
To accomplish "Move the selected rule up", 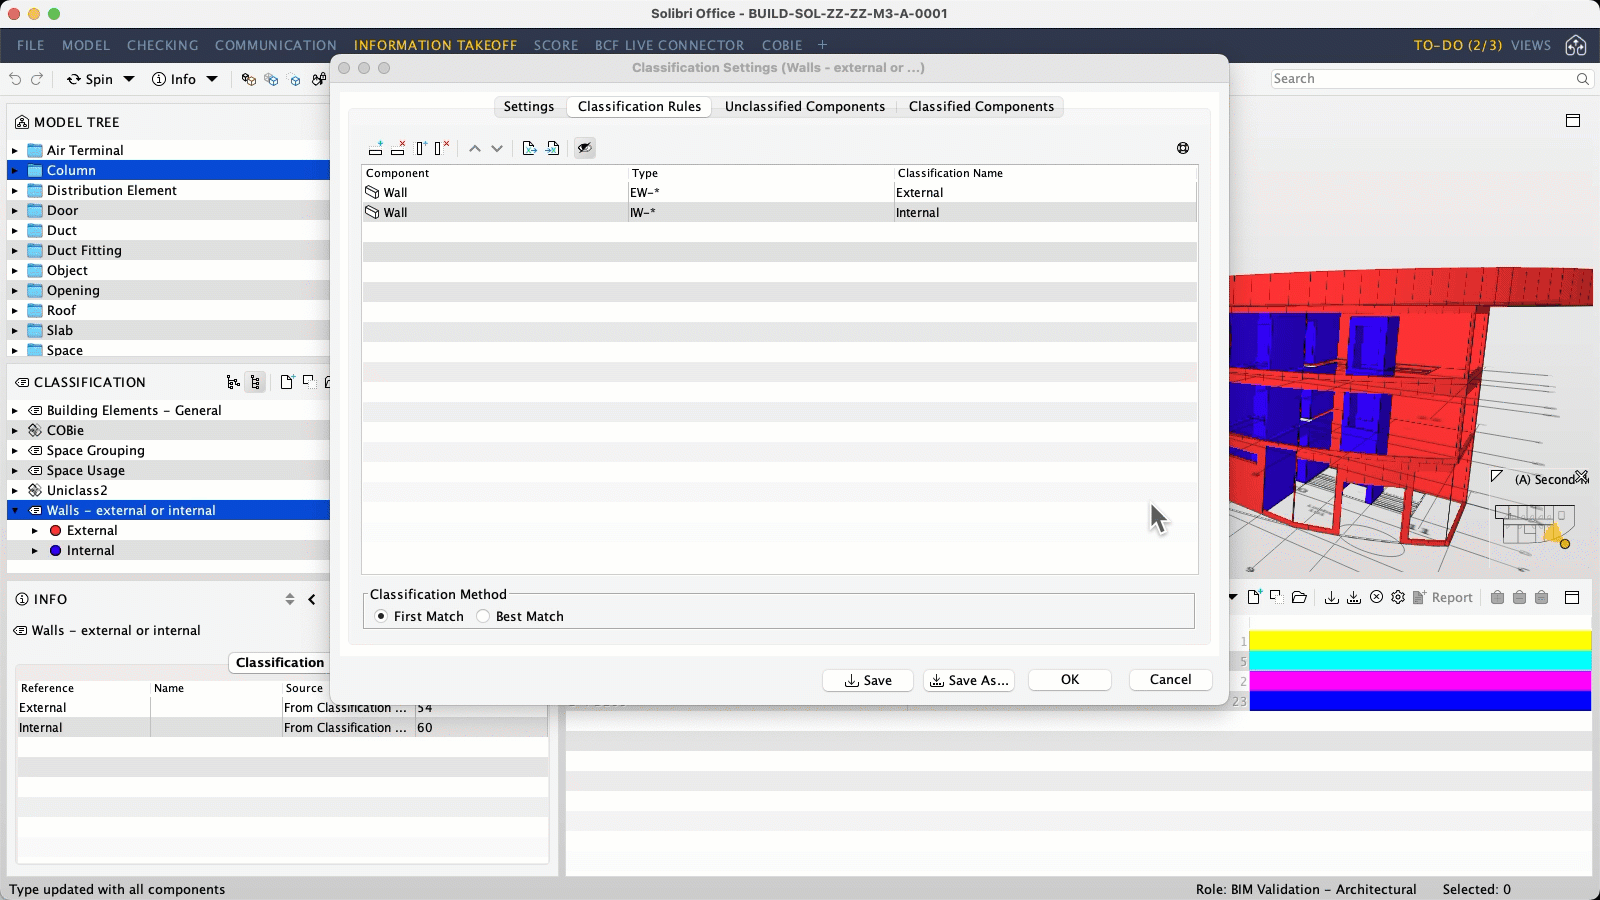I will point(476,148).
